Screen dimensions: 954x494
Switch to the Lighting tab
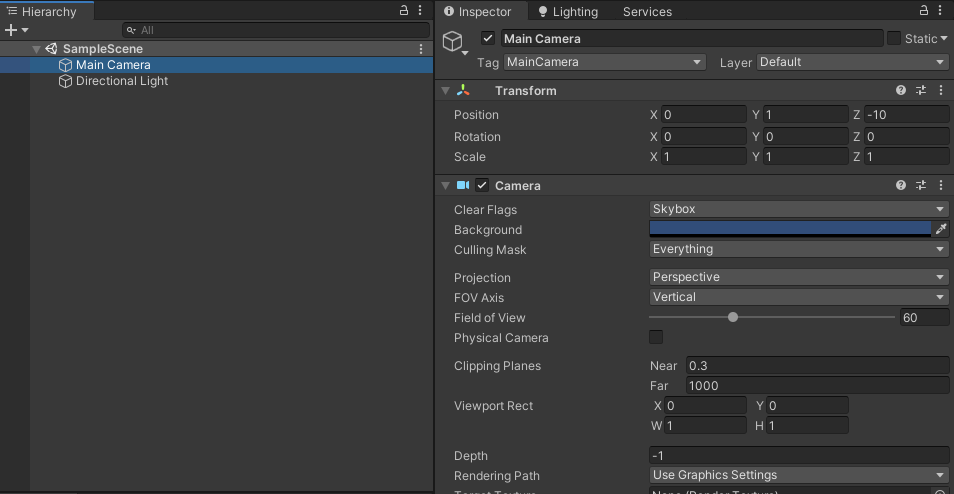coord(568,12)
